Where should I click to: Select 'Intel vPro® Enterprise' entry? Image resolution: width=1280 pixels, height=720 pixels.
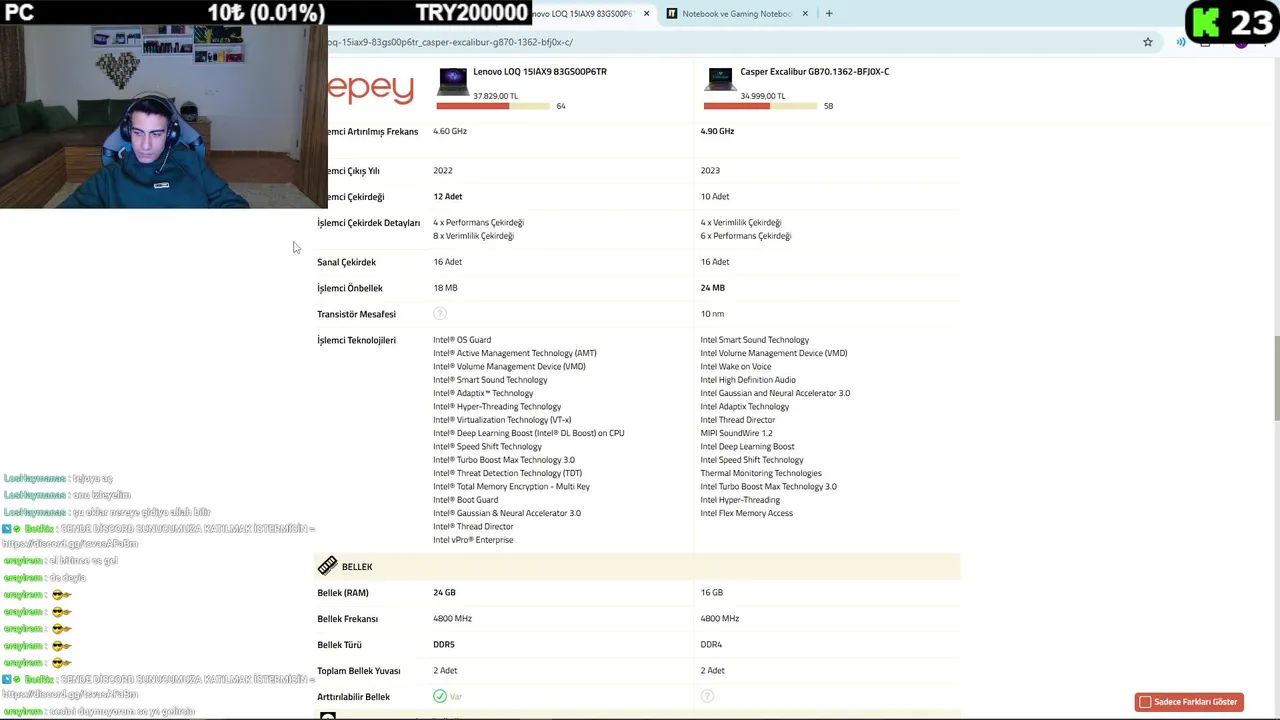click(x=473, y=540)
